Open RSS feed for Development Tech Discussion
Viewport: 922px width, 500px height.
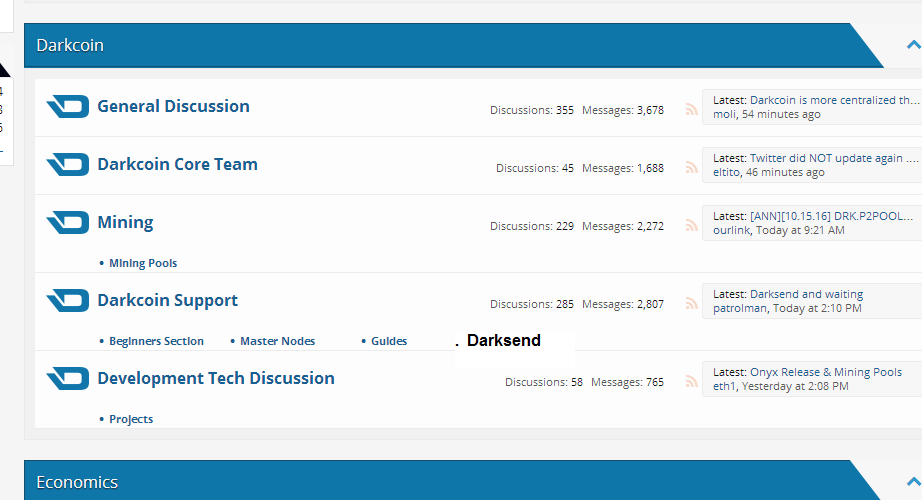pos(692,382)
